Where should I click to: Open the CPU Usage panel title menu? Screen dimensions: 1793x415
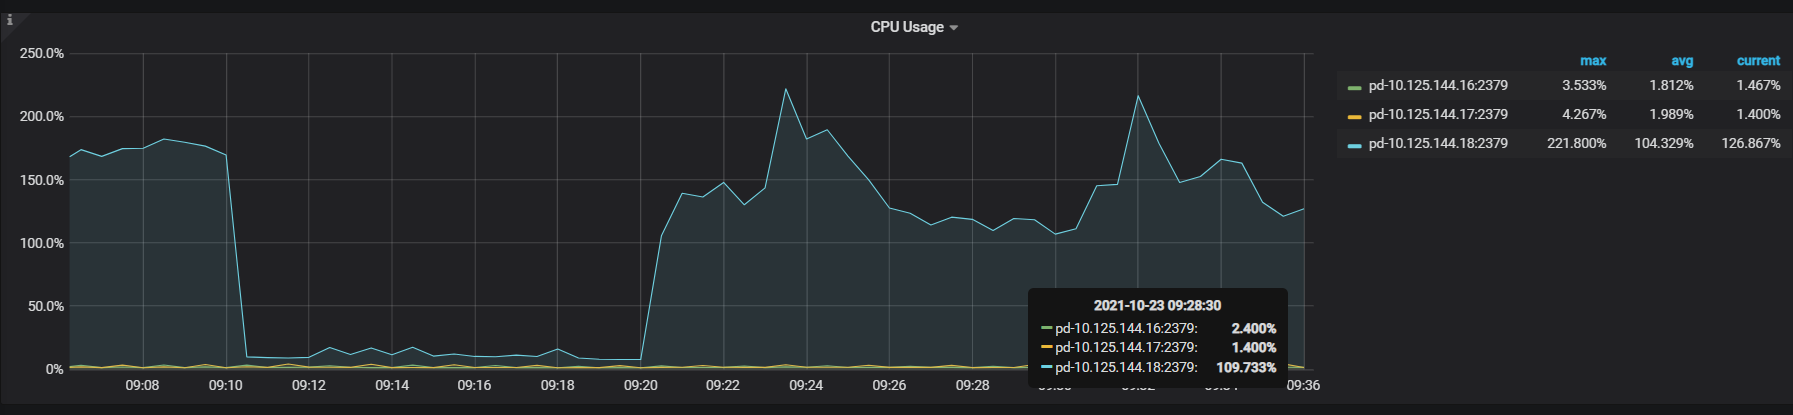(x=907, y=27)
